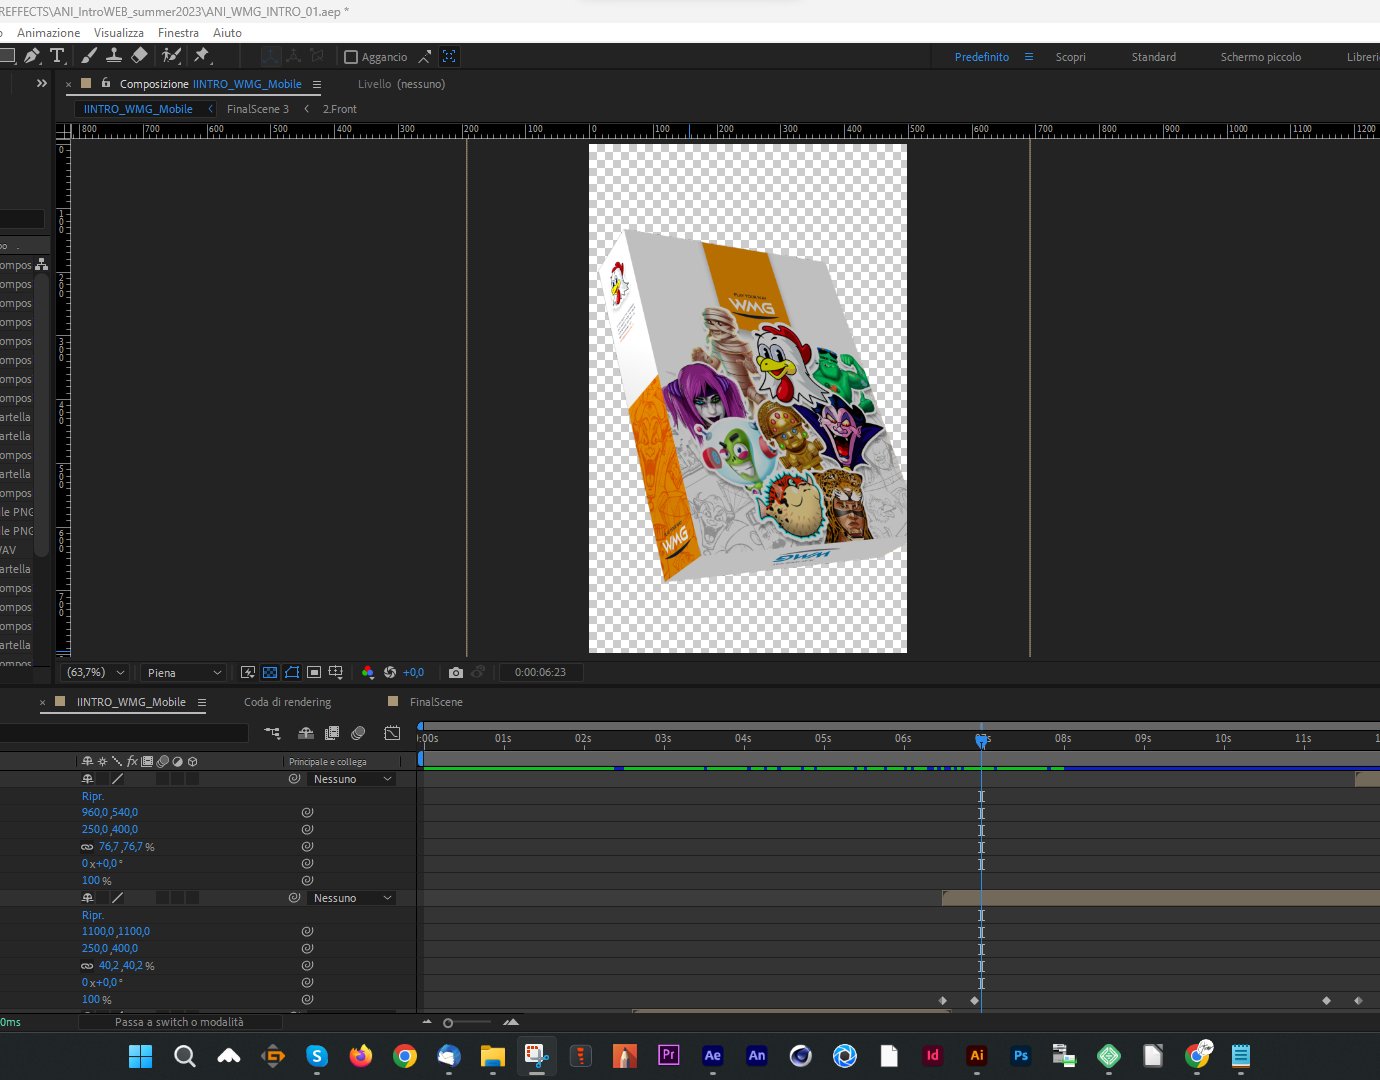Select the Clone Stamp tool

[114, 56]
